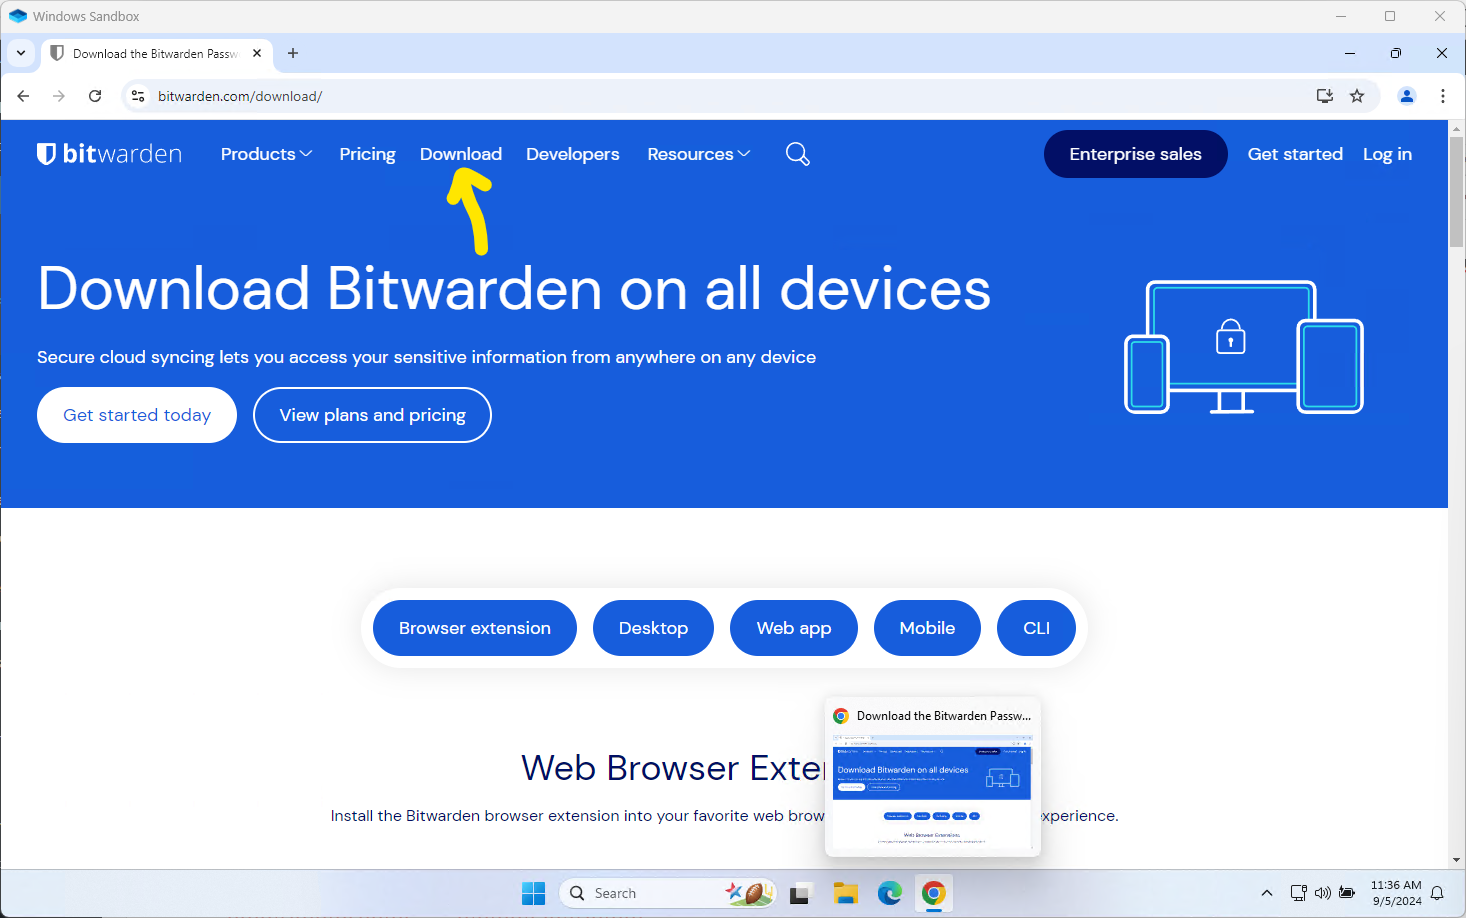Image resolution: width=1466 pixels, height=918 pixels.
Task: Reload the page with the refresh icon
Action: tap(95, 96)
